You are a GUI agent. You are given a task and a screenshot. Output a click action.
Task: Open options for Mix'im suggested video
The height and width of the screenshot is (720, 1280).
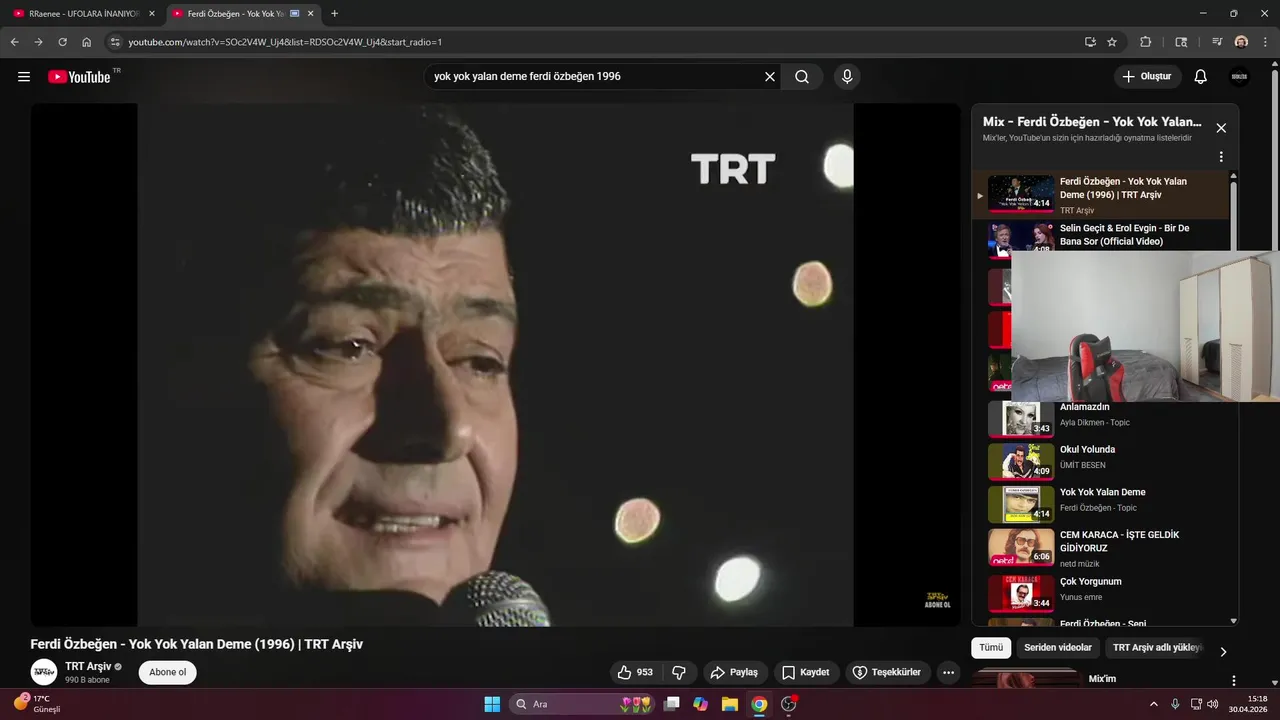1233,680
